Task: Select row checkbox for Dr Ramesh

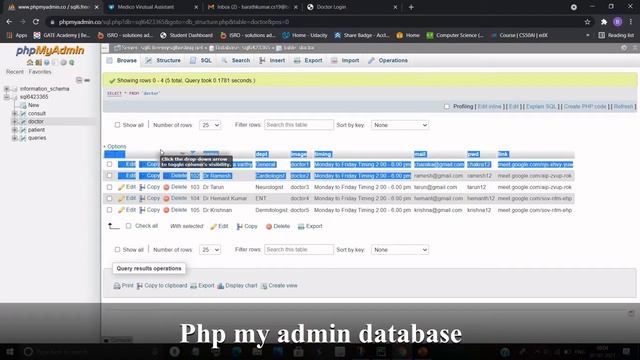Action: (x=109, y=176)
